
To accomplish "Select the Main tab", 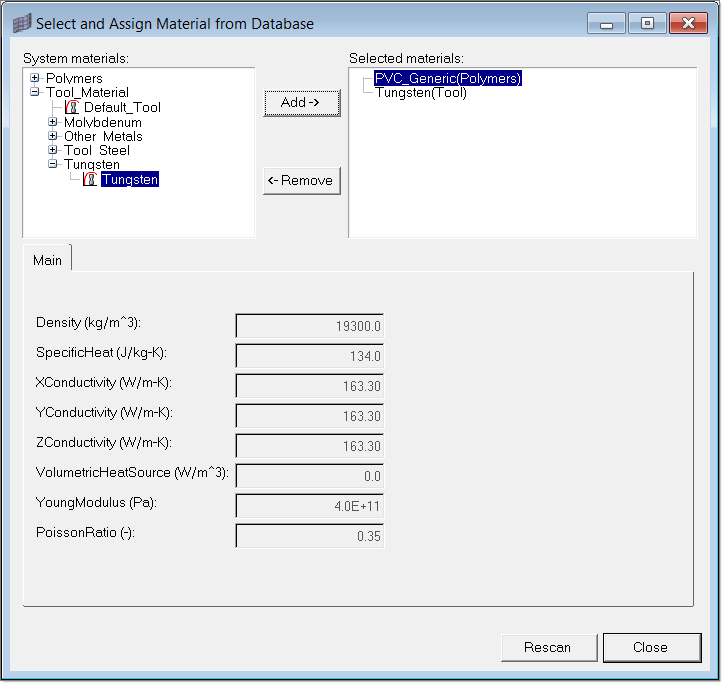I will 47,260.
